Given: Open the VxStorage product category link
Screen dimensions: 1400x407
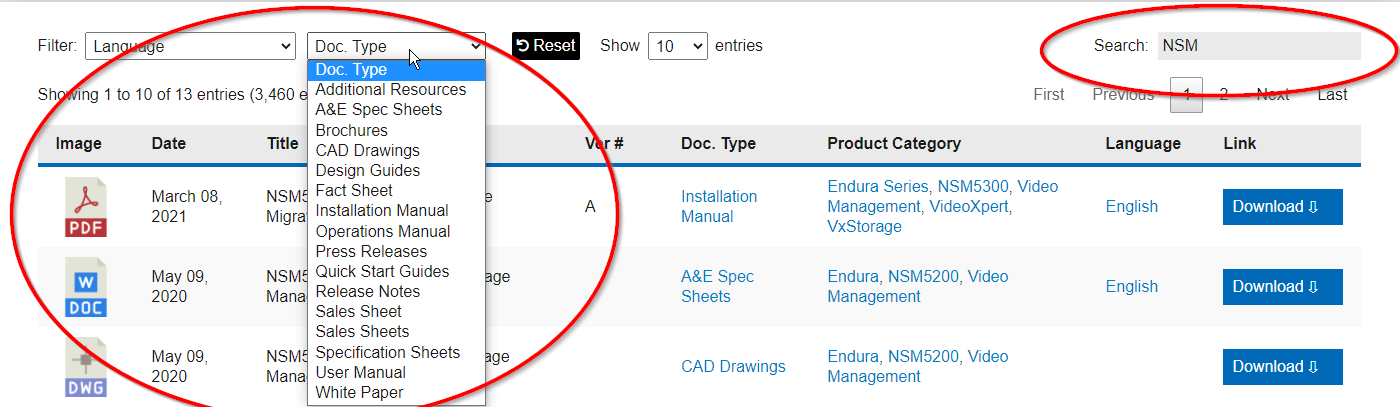Looking at the screenshot, I should coord(864,227).
